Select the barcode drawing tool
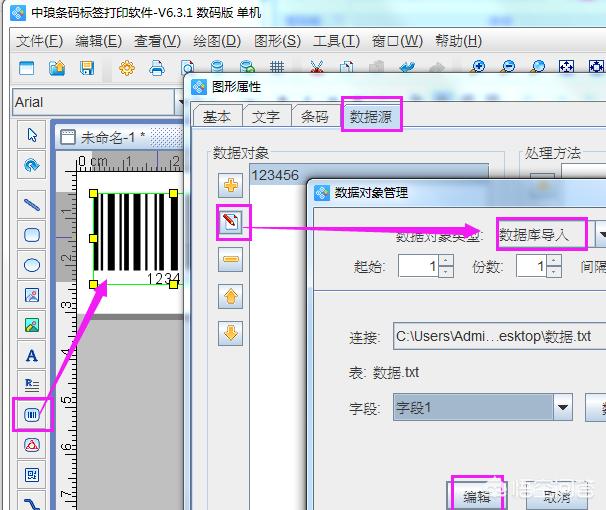Image resolution: width=606 pixels, height=510 pixels. pos(32,415)
